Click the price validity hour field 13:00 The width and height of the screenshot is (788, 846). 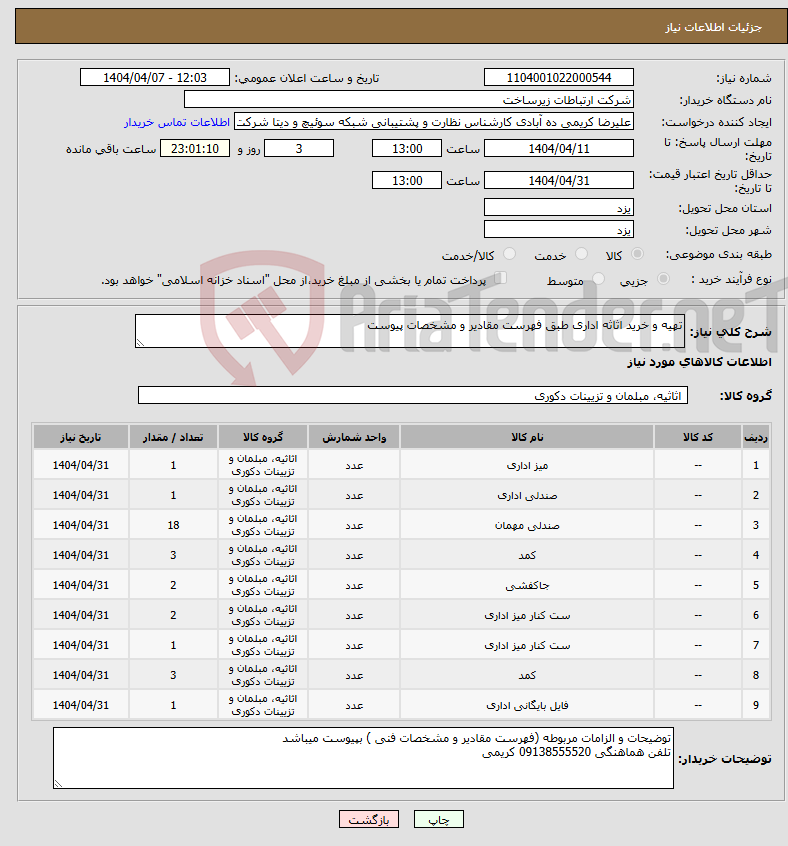coord(407,181)
